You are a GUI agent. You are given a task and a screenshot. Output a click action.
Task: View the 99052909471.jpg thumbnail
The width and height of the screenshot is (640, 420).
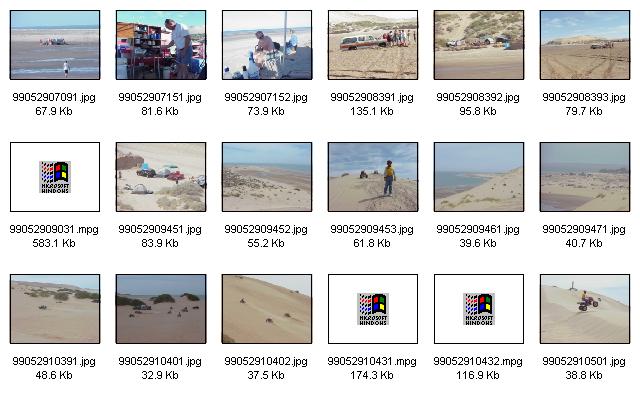point(585,177)
